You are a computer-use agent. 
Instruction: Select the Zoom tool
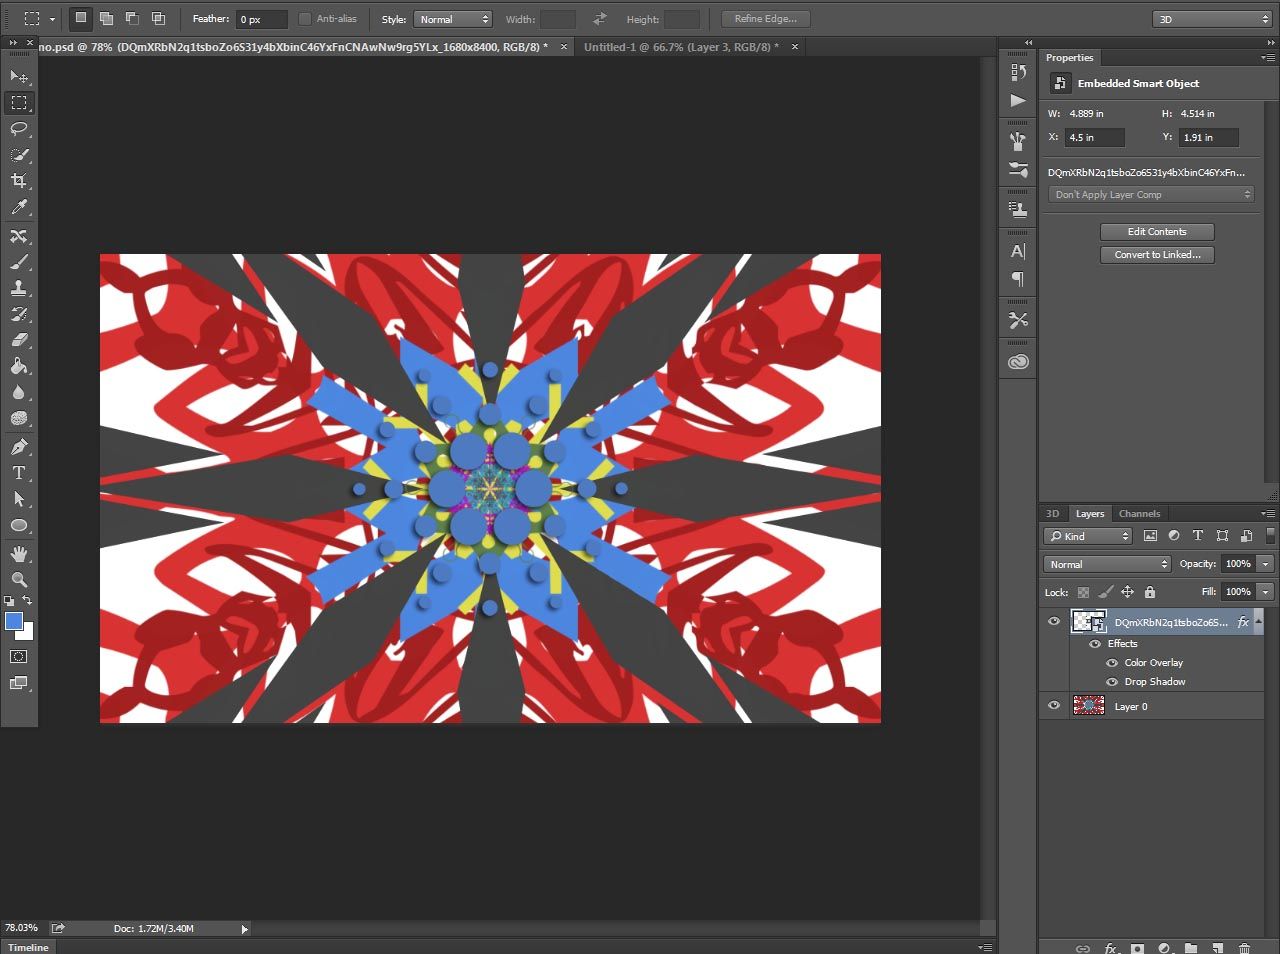[19, 580]
